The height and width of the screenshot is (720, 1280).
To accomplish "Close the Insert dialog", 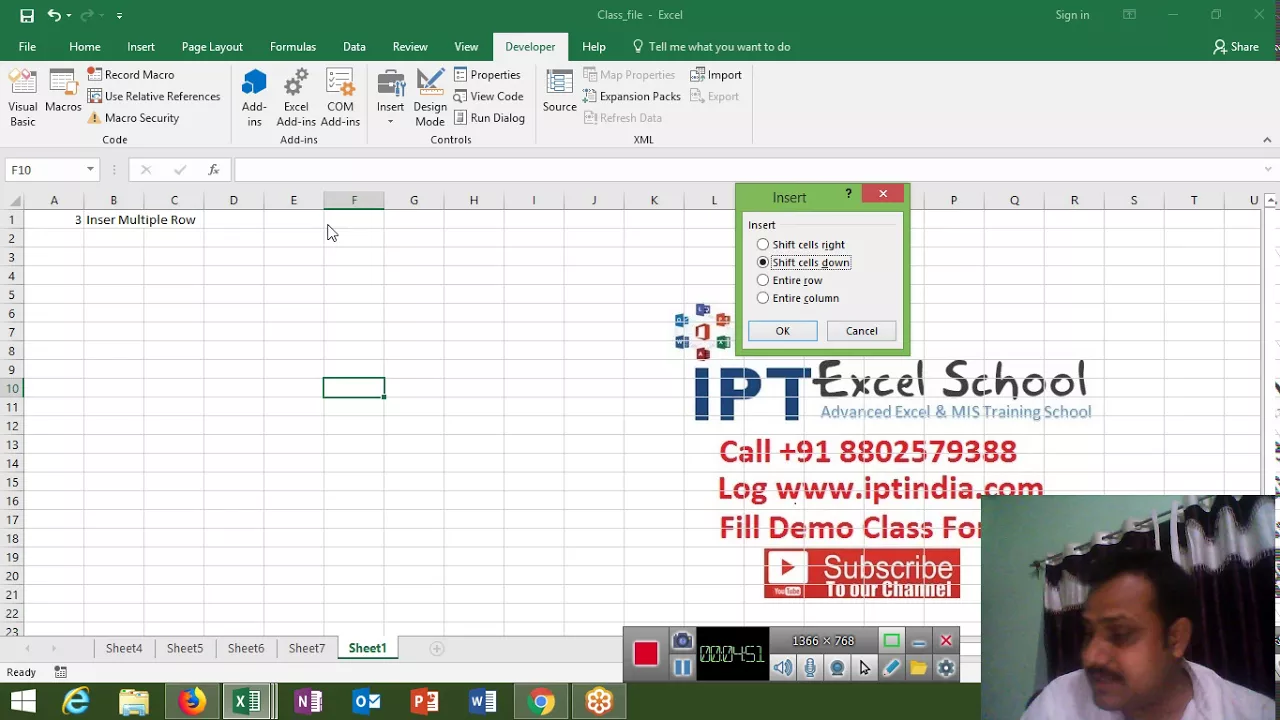I will click(x=883, y=194).
